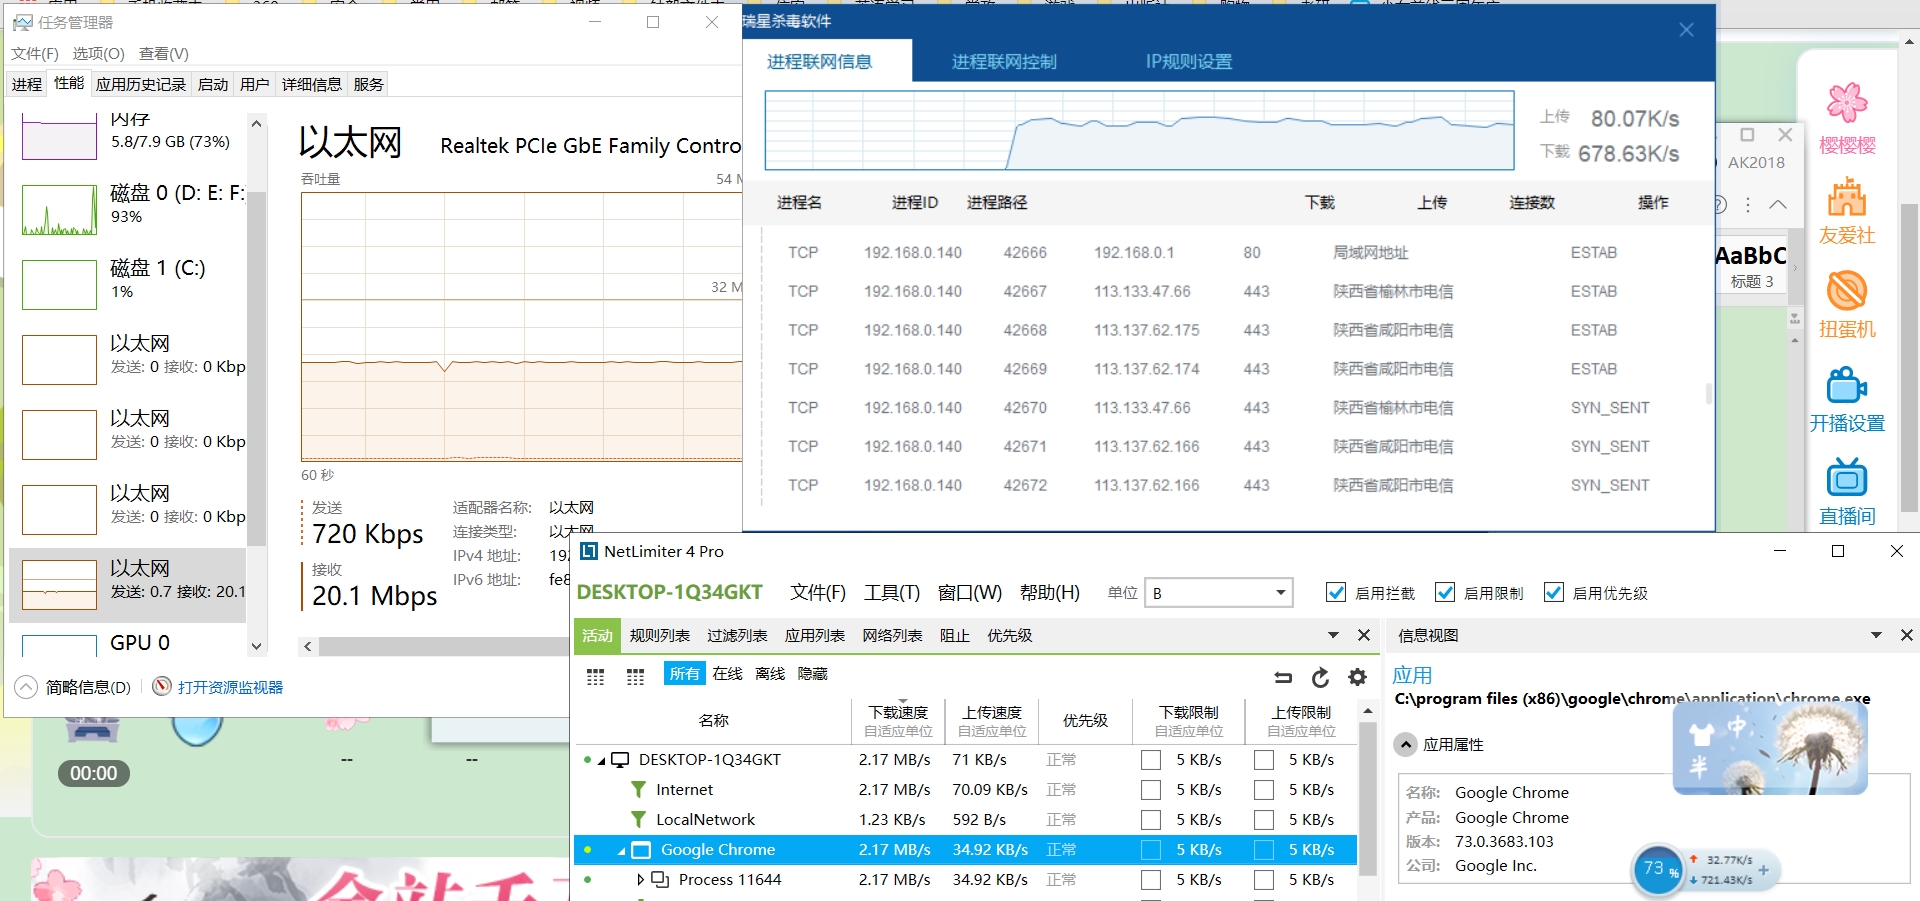This screenshot has width=1920, height=901.
Task: Open the 详细信息 tab in Task Manager
Action: 311,84
